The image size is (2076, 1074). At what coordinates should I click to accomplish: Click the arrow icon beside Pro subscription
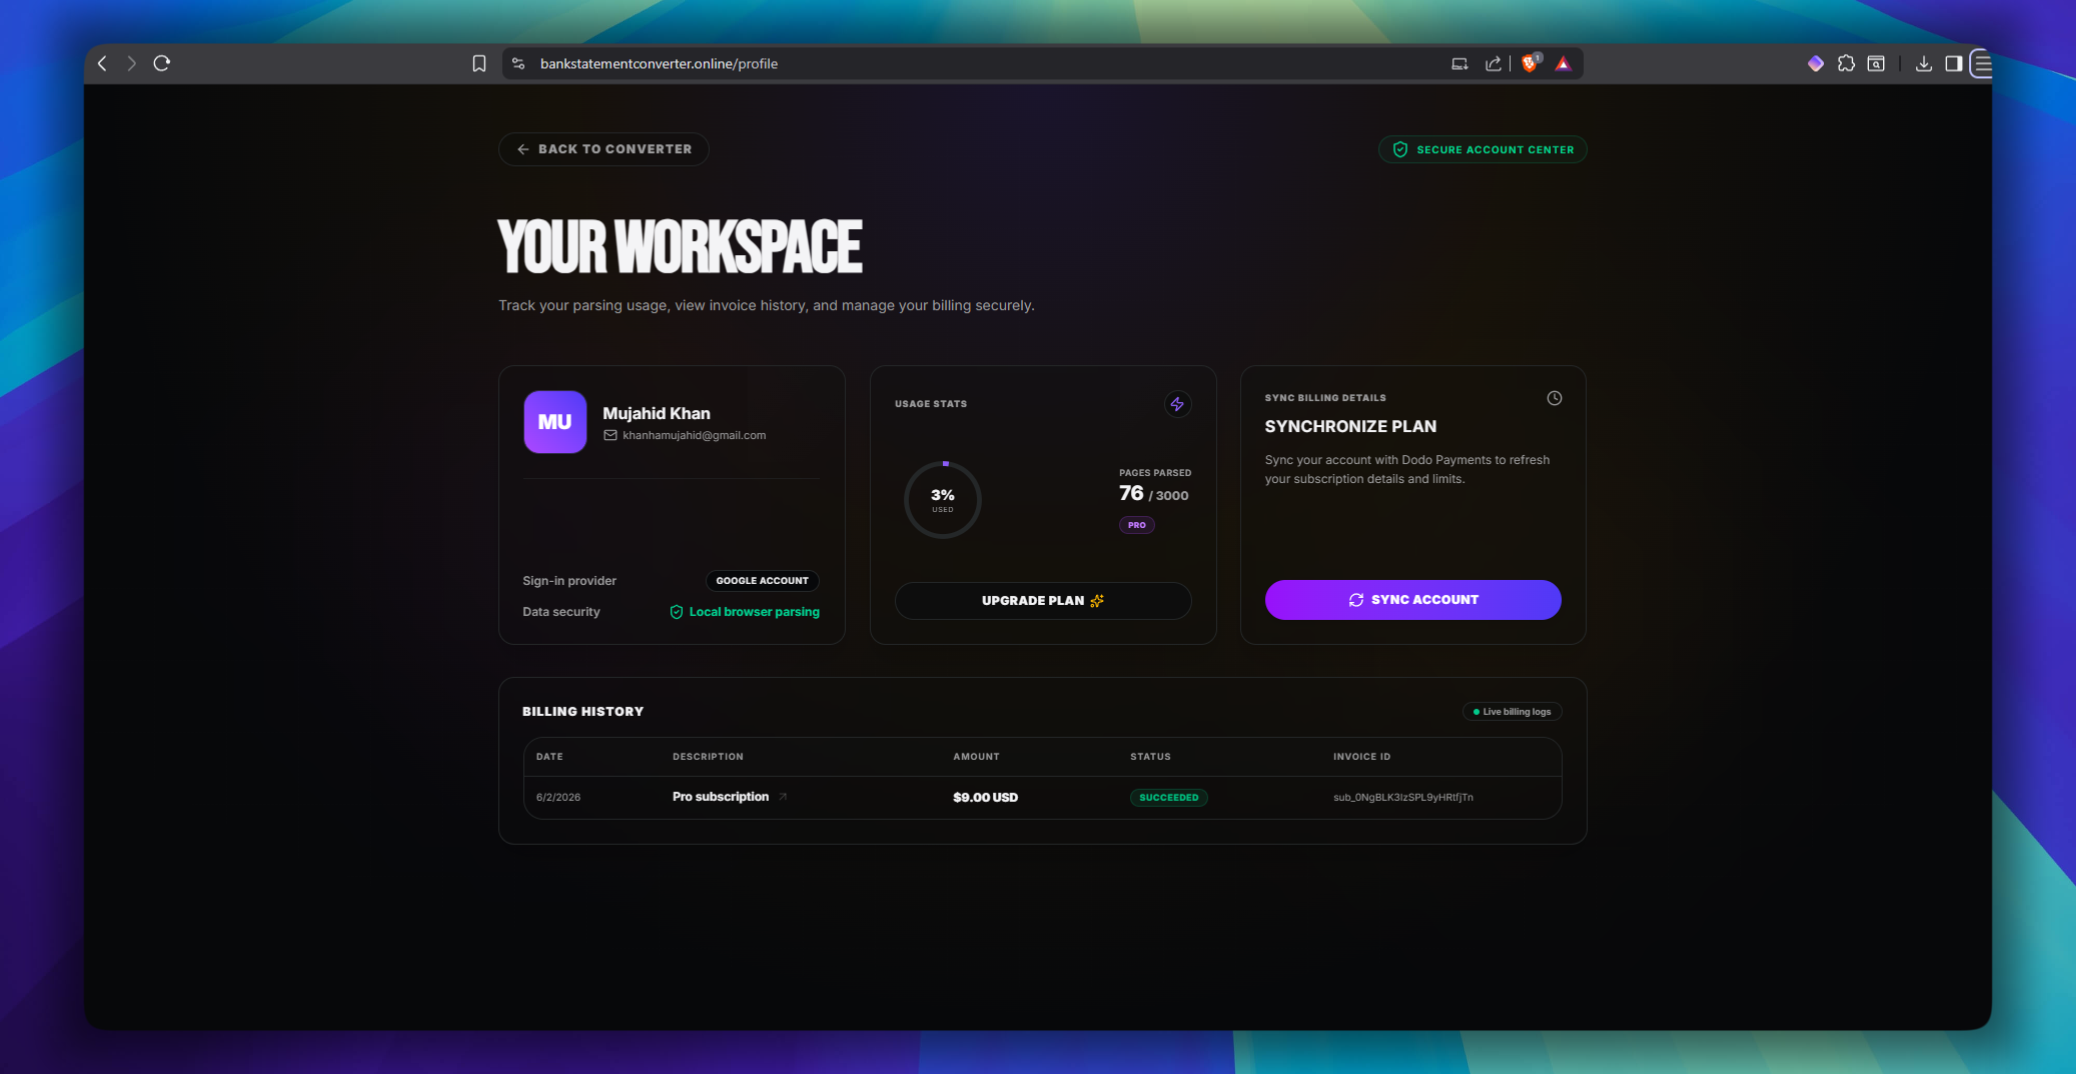point(783,797)
